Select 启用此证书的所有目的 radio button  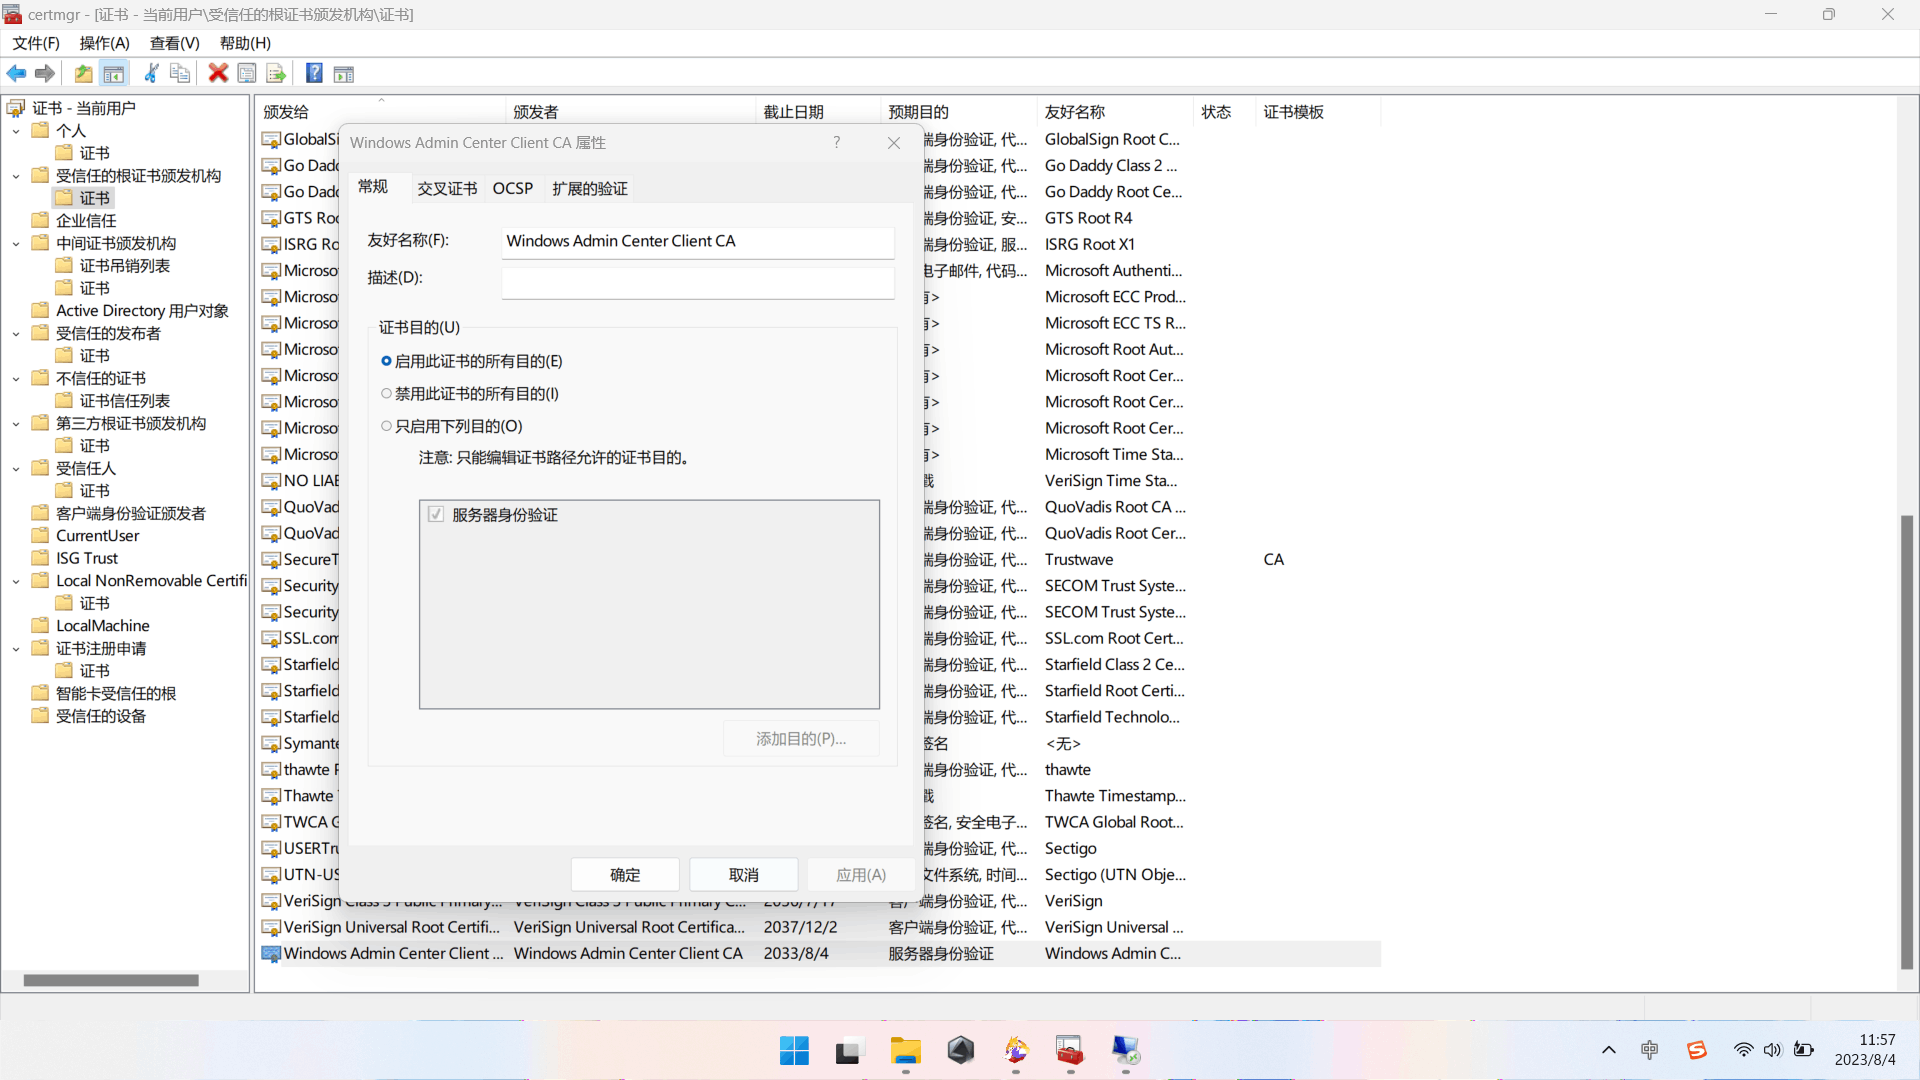point(386,361)
